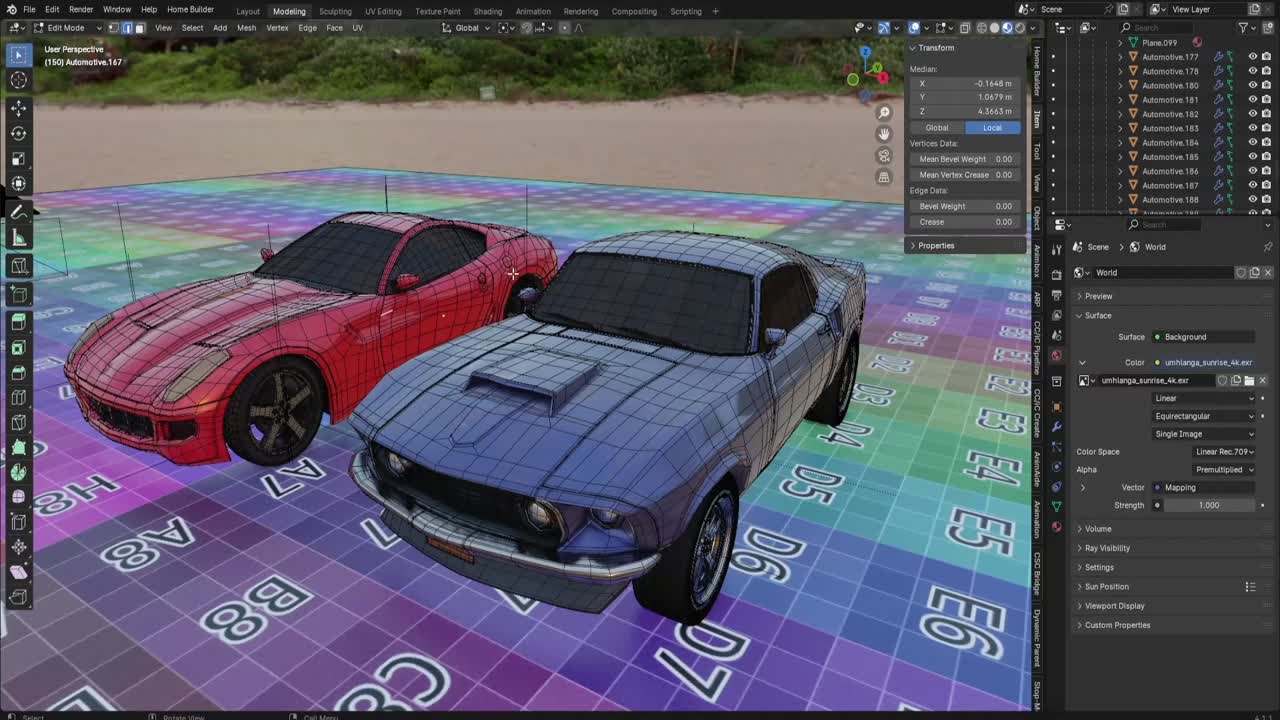Switch to the Shading workspace tab
The image size is (1280, 720).
click(488, 11)
